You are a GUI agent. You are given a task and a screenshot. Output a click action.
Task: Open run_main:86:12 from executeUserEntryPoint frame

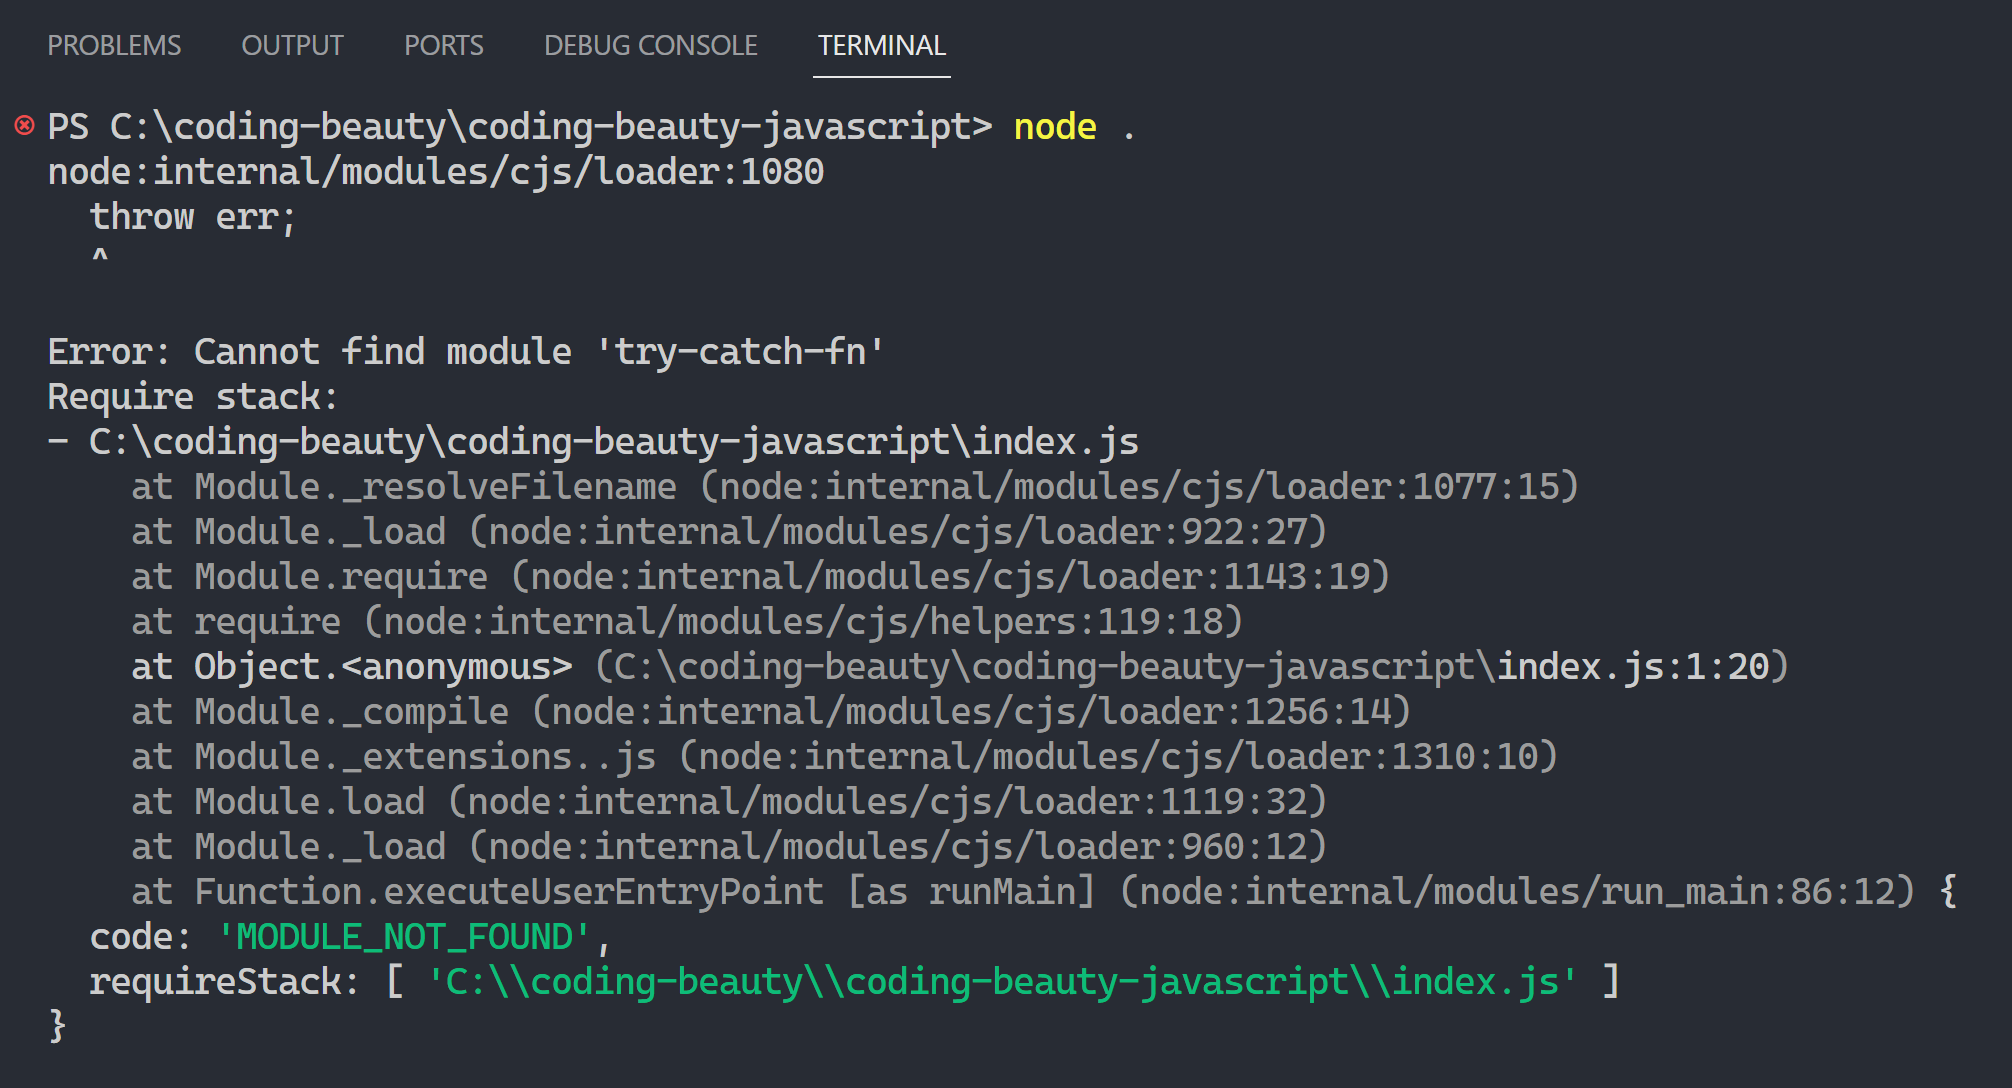coord(1520,891)
